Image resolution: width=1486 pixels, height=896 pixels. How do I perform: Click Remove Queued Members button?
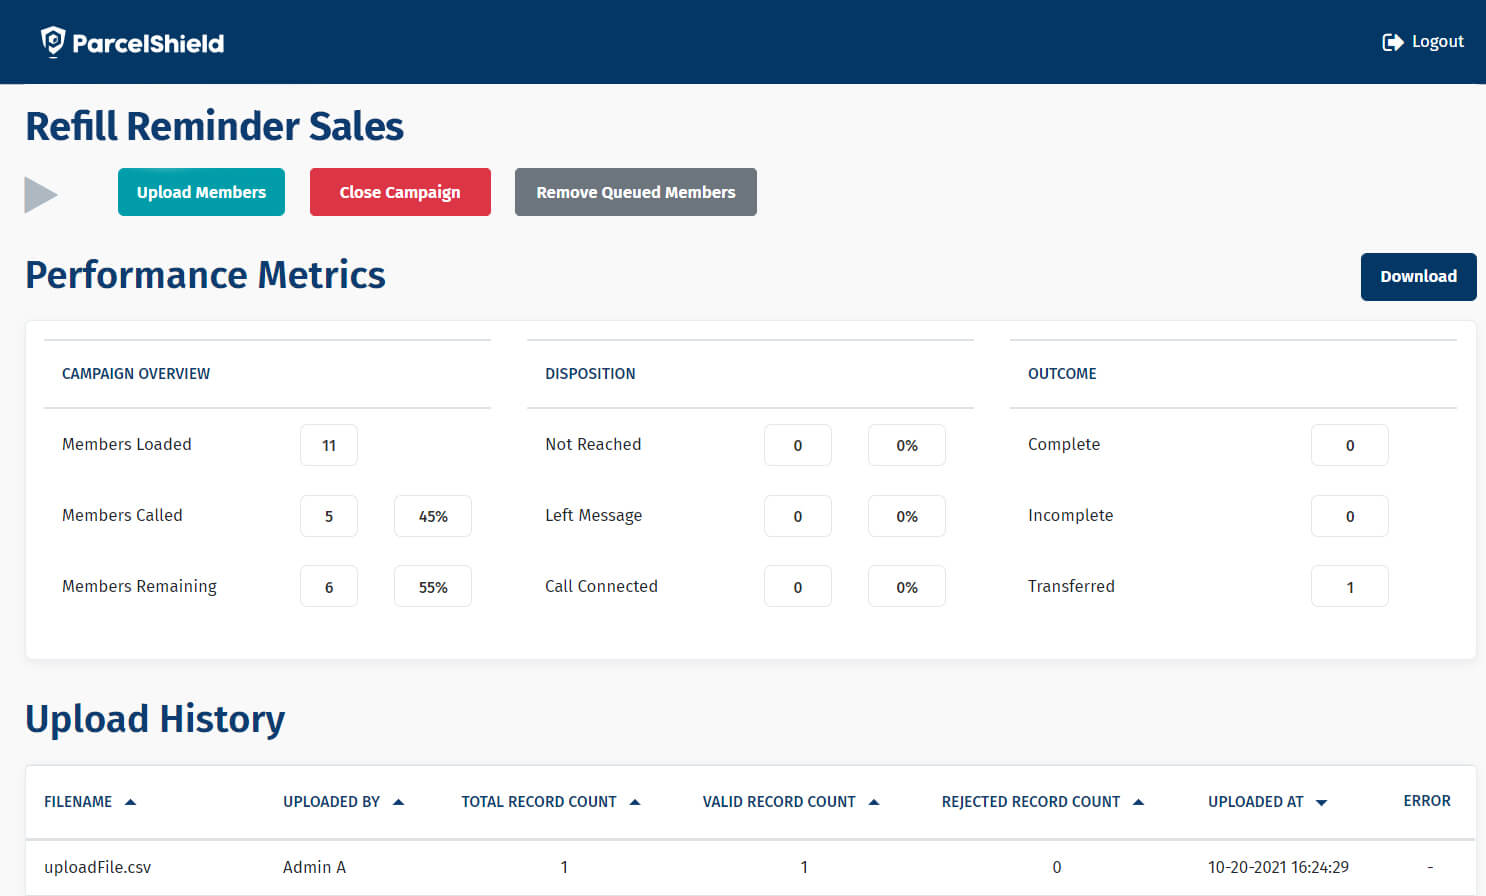(635, 192)
